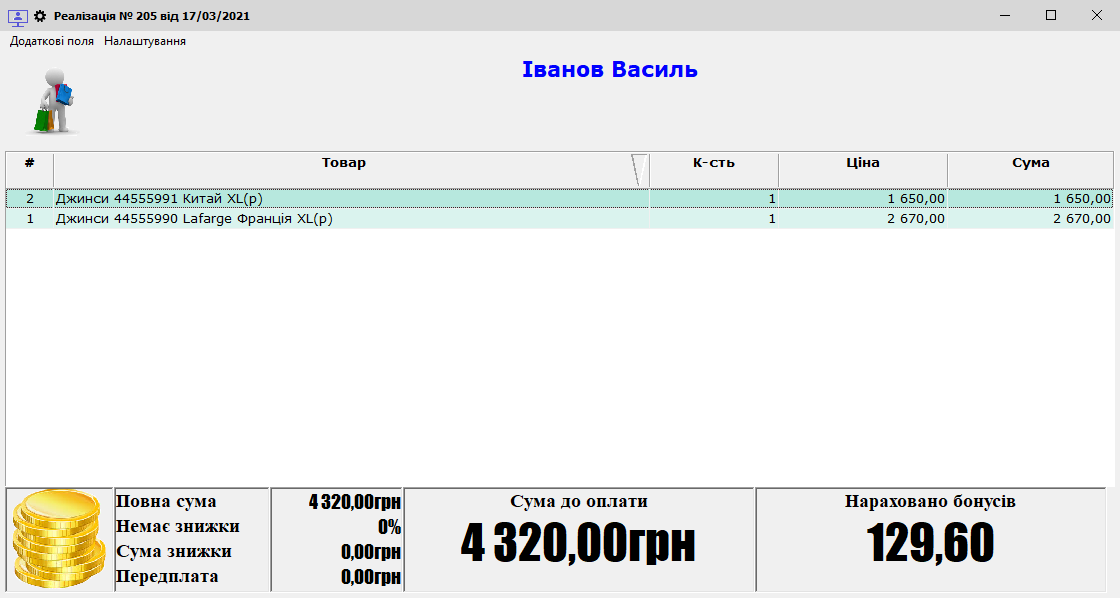This screenshot has width=1120, height=598.
Task: Click the Ціна column header
Action: point(862,163)
